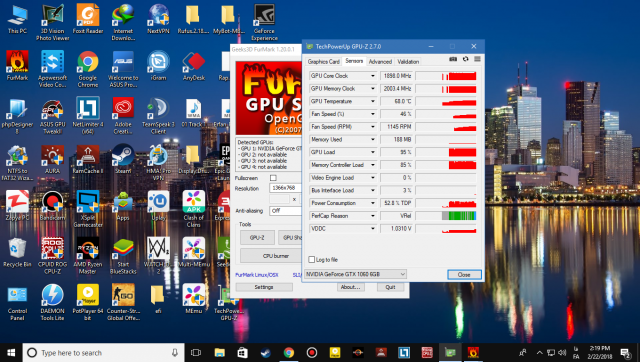Select the Sensors tab
Screen dimensions: 640x362
pyautogui.click(x=354, y=61)
